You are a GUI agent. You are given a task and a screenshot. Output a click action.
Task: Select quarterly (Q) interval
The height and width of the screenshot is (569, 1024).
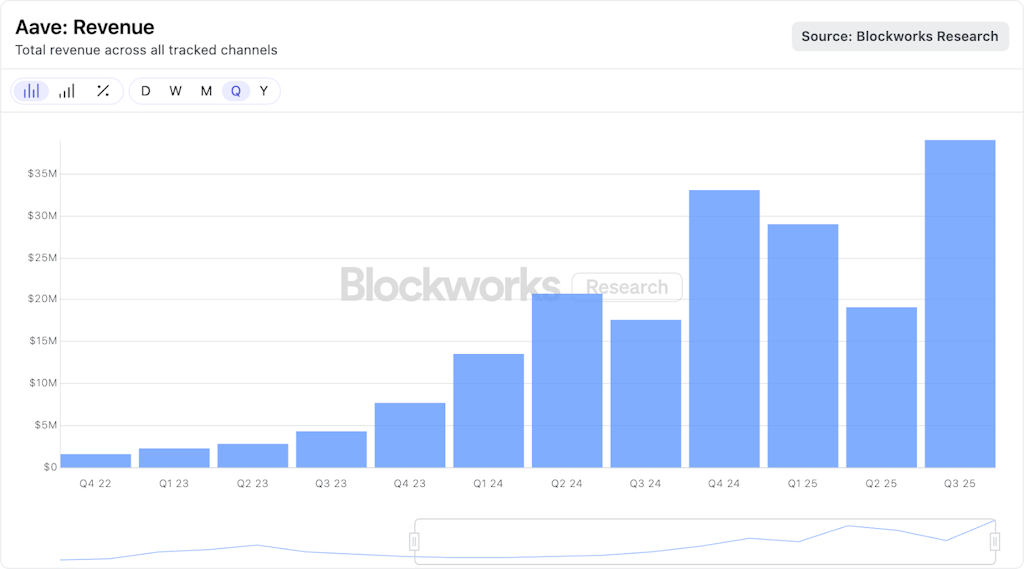tap(236, 91)
